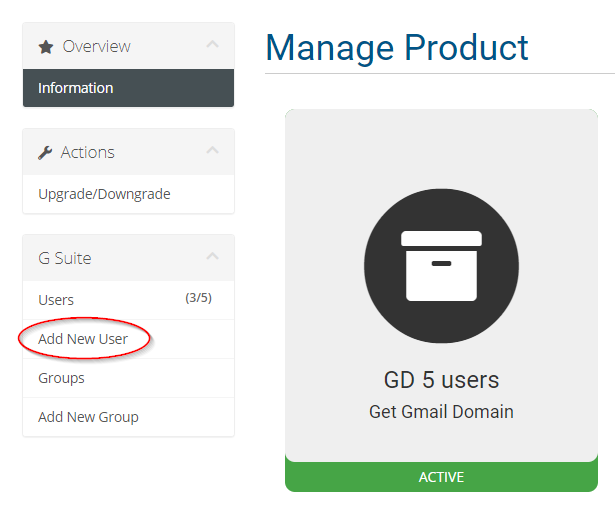Image resolution: width=615 pixels, height=505 pixels.
Task: Open Upgrade/Downgrade action
Action: point(128,194)
